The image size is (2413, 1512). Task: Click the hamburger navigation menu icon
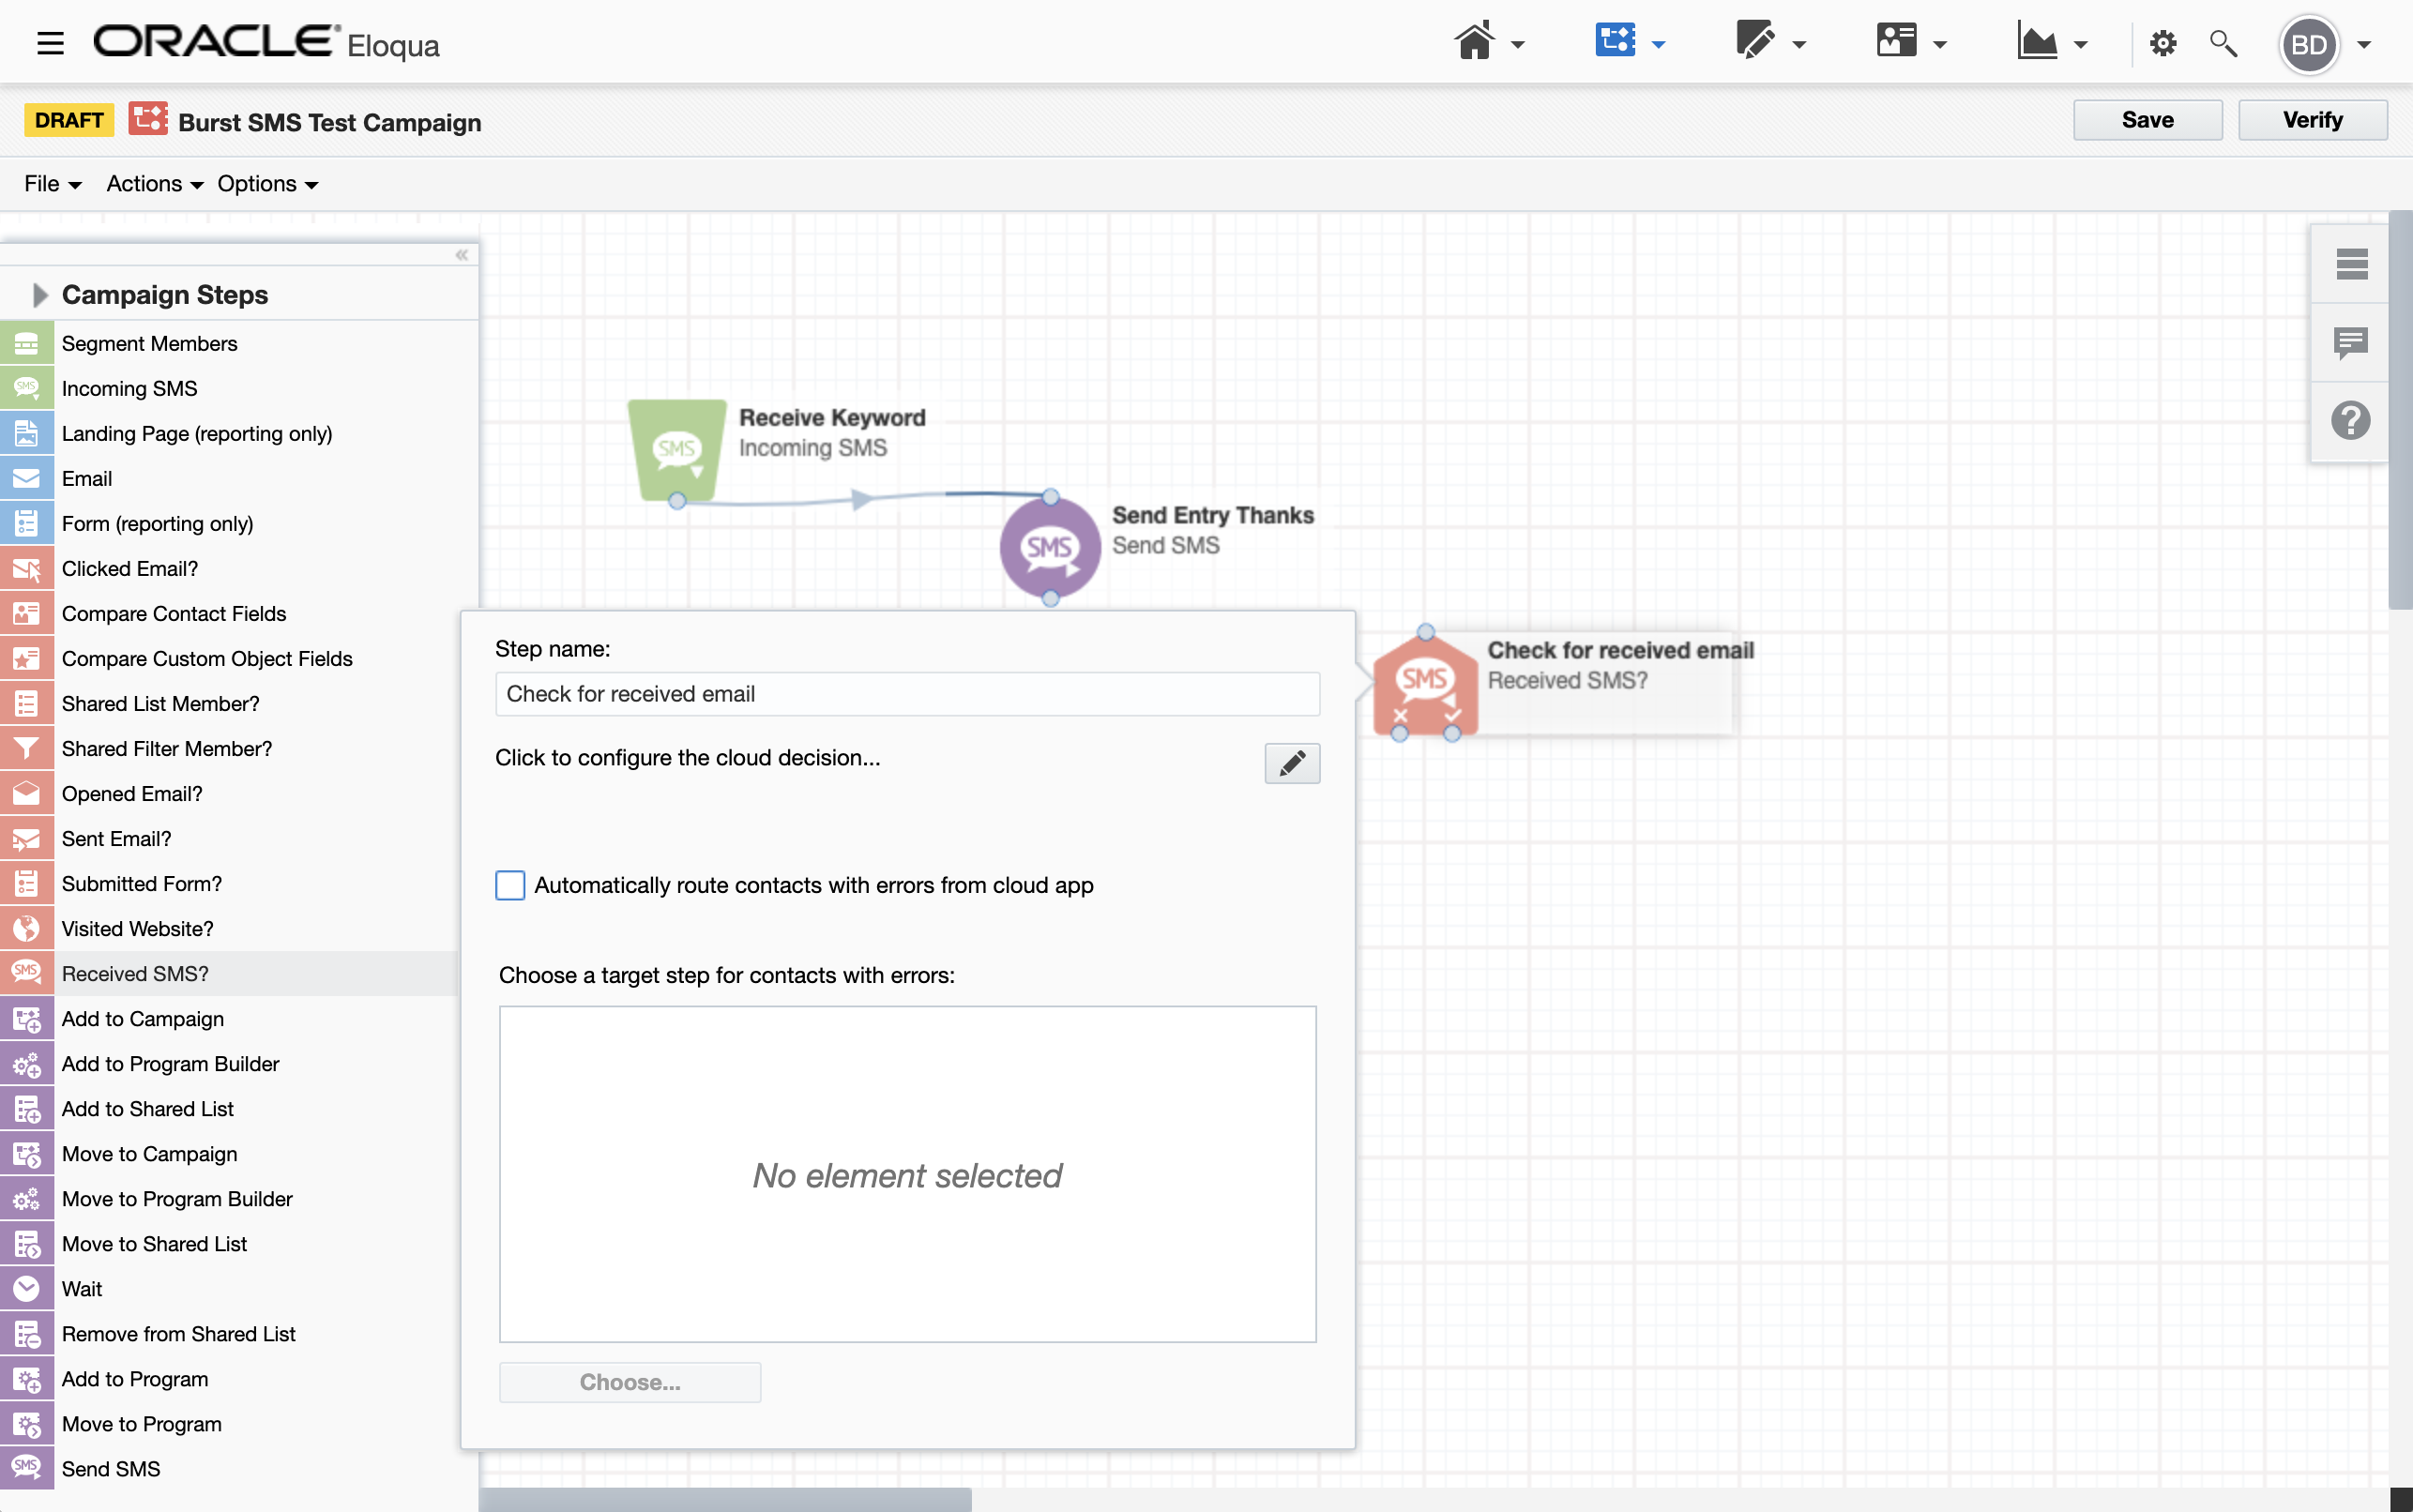[50, 44]
